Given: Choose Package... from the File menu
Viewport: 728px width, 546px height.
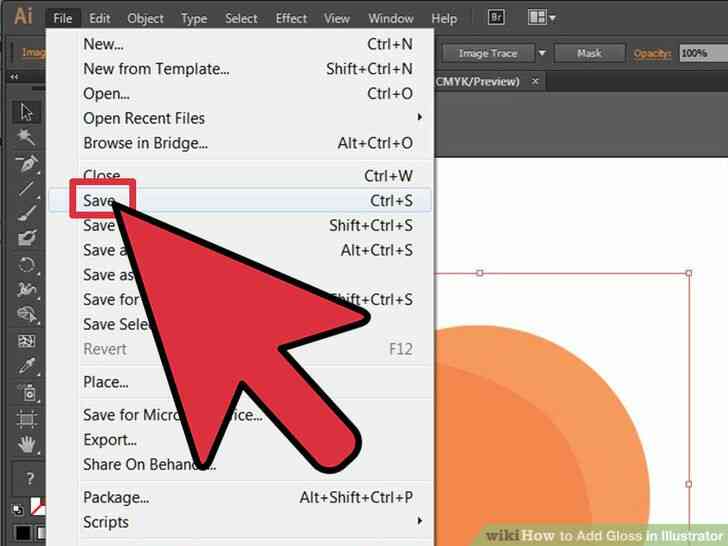Looking at the screenshot, I should point(240,497).
